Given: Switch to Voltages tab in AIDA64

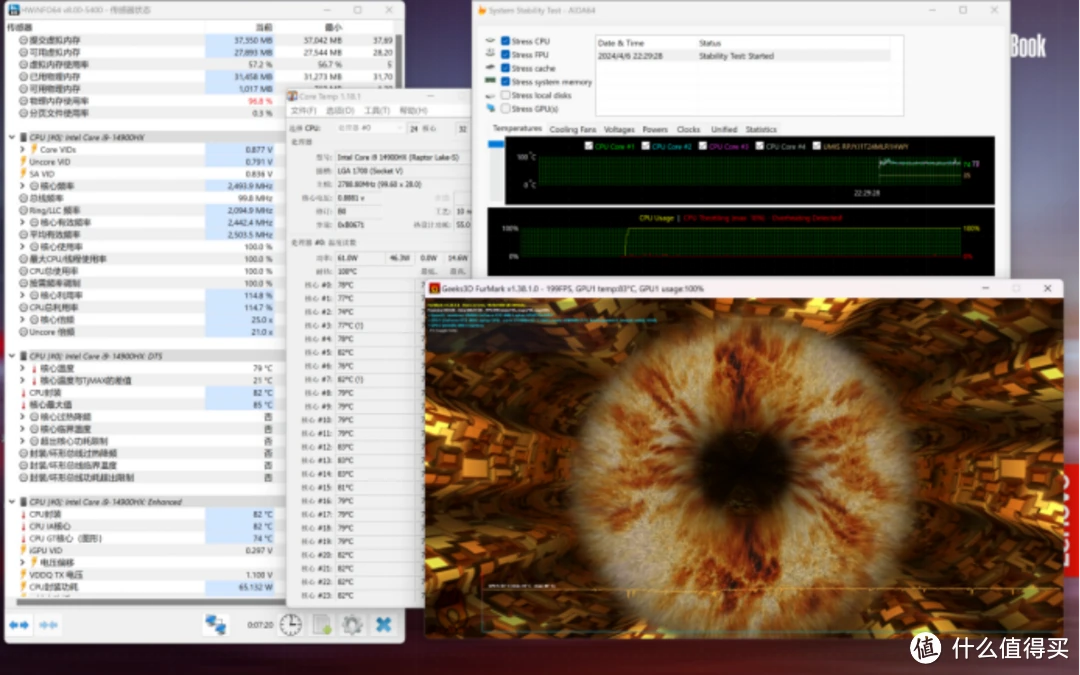Looking at the screenshot, I should coord(619,129).
